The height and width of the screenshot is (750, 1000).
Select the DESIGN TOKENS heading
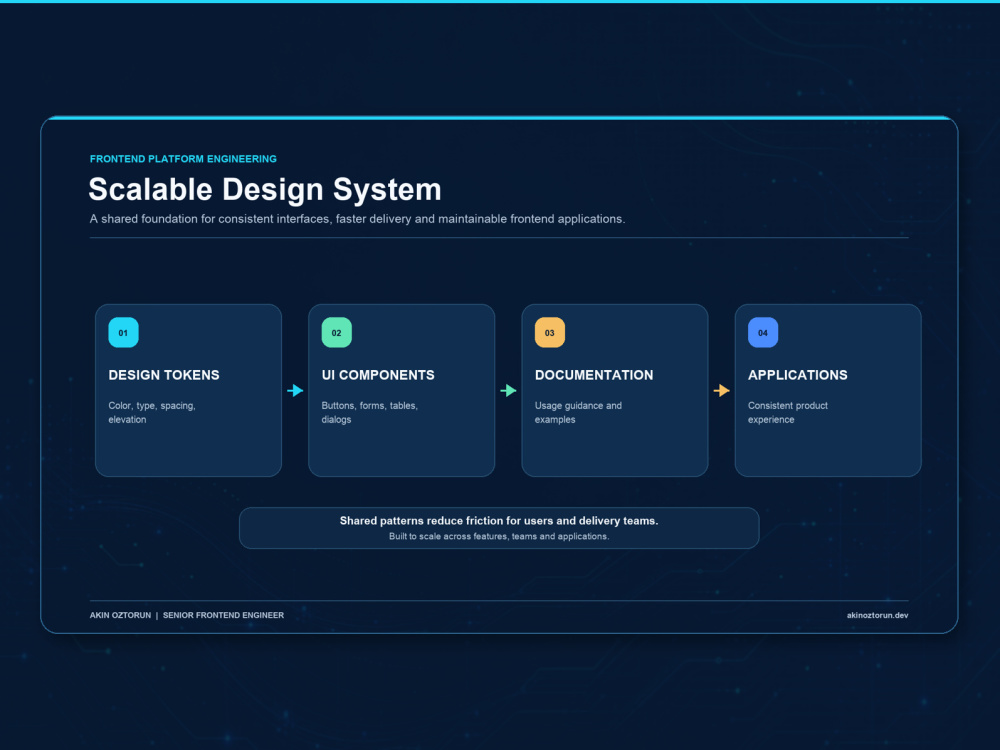164,375
